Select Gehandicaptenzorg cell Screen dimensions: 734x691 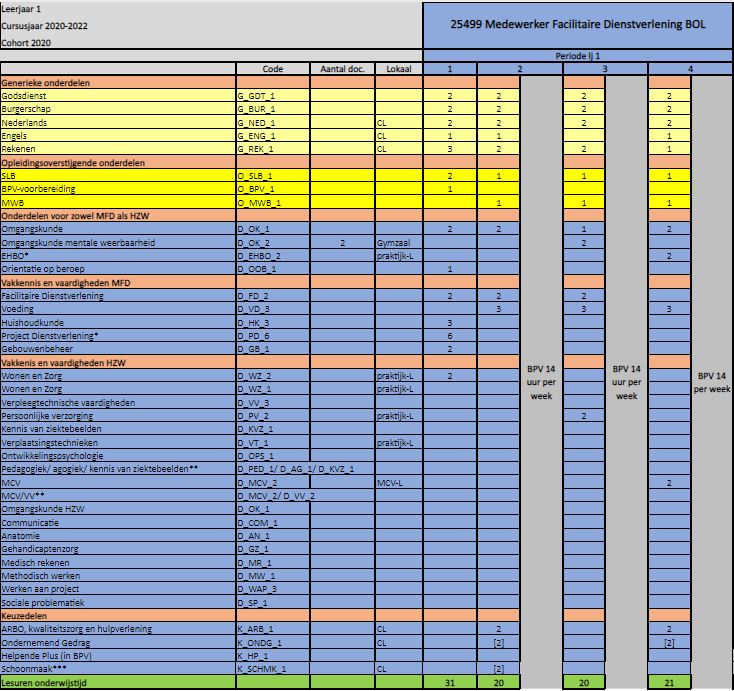point(118,549)
